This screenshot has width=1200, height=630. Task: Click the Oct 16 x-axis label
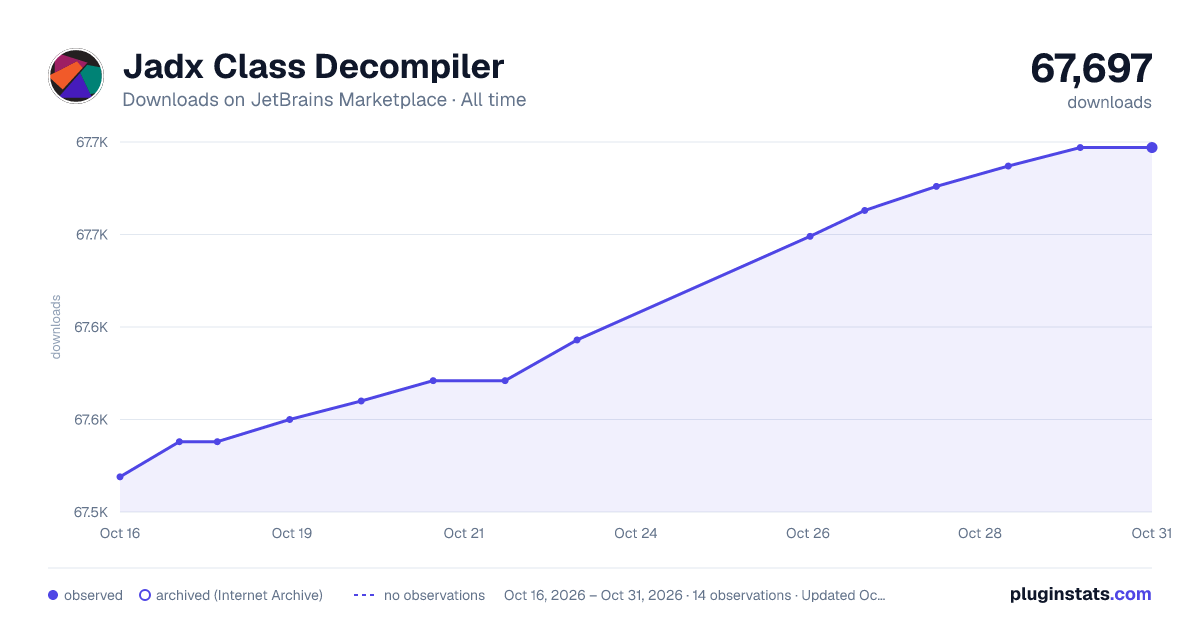pos(120,533)
